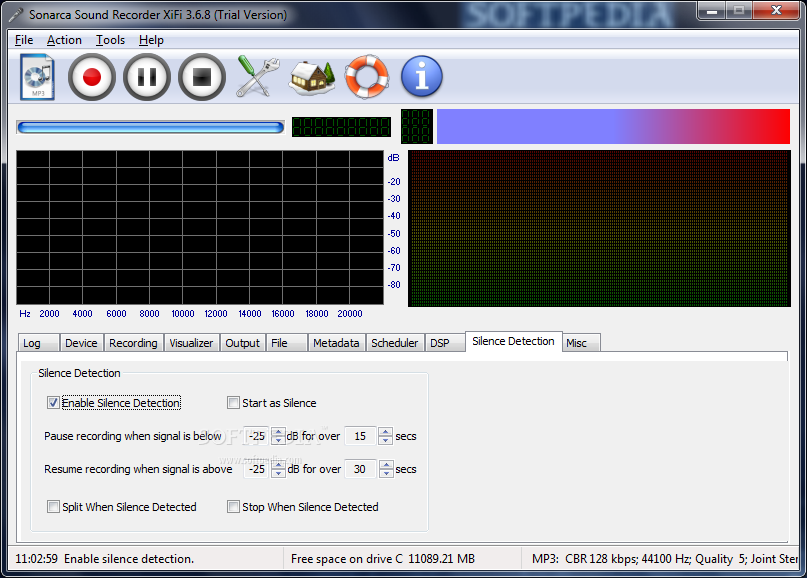The image size is (807, 578).
Task: Click the dotted red-green level visualizer panel
Action: [x=599, y=229]
